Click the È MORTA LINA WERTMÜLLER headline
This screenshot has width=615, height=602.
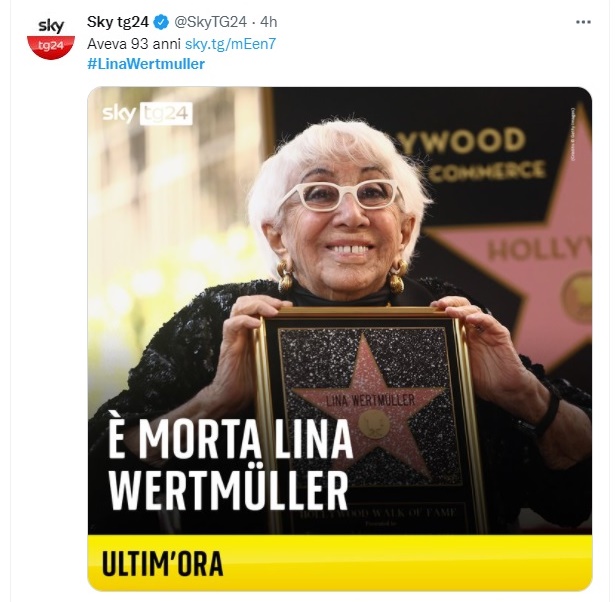tap(231, 465)
